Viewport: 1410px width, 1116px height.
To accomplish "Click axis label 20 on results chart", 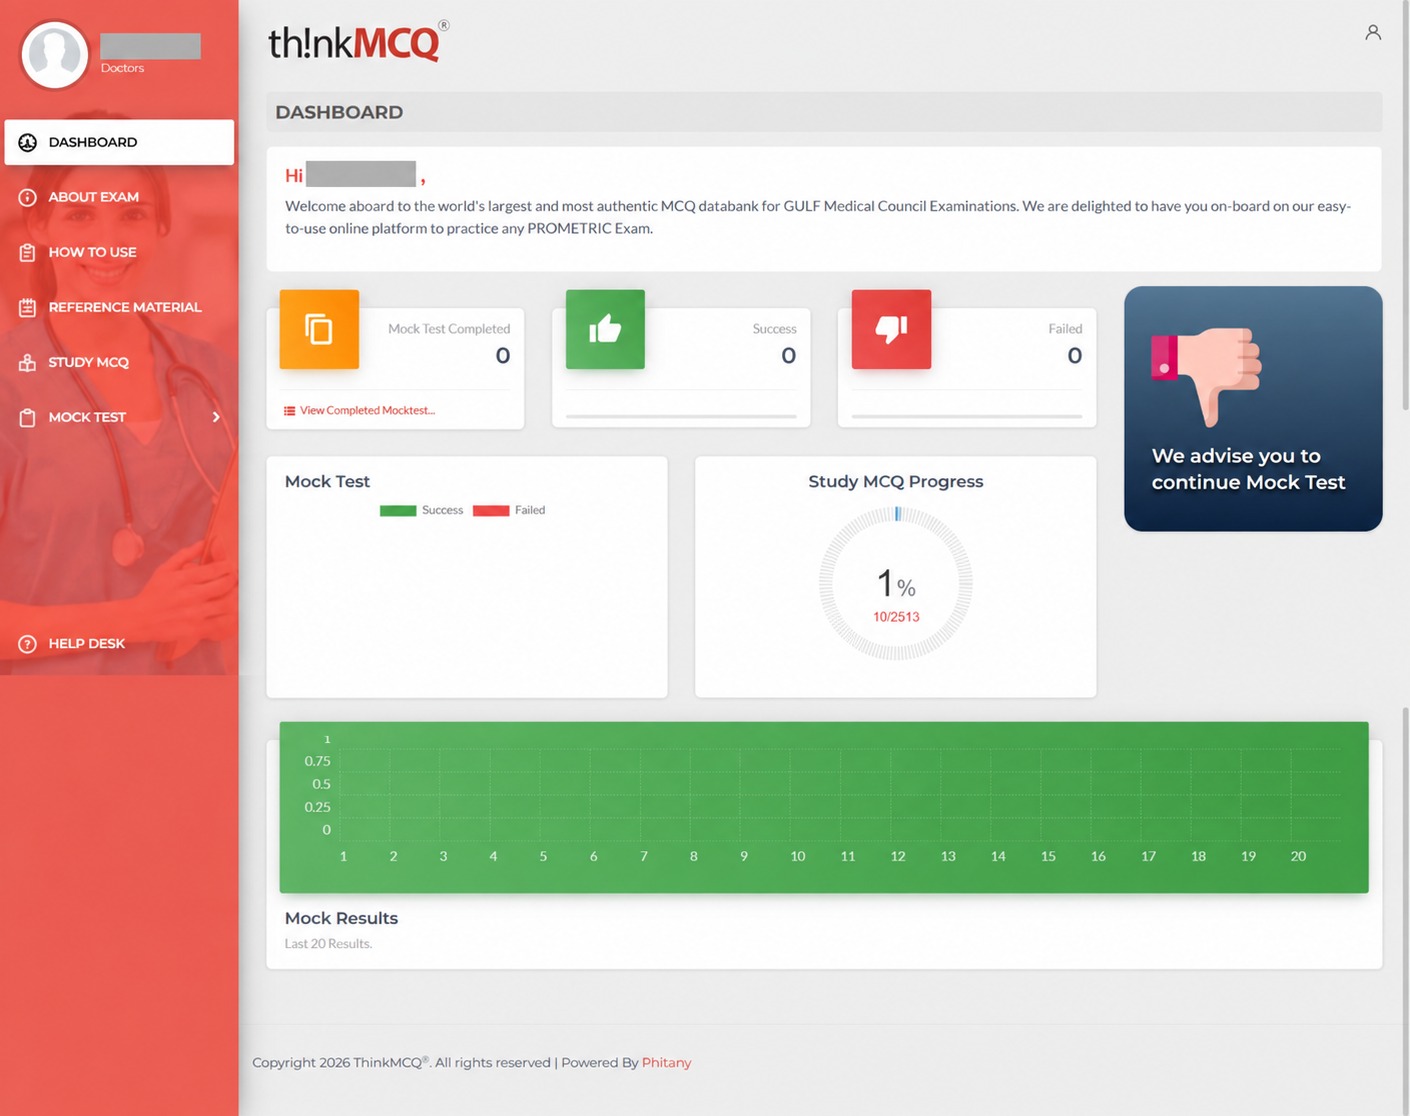I will [1298, 856].
